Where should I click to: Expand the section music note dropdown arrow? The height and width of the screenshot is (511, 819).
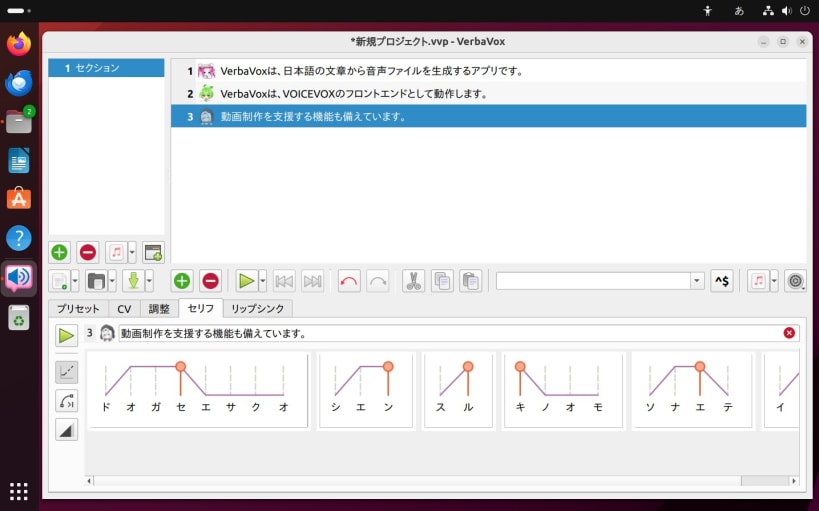[x=132, y=252]
